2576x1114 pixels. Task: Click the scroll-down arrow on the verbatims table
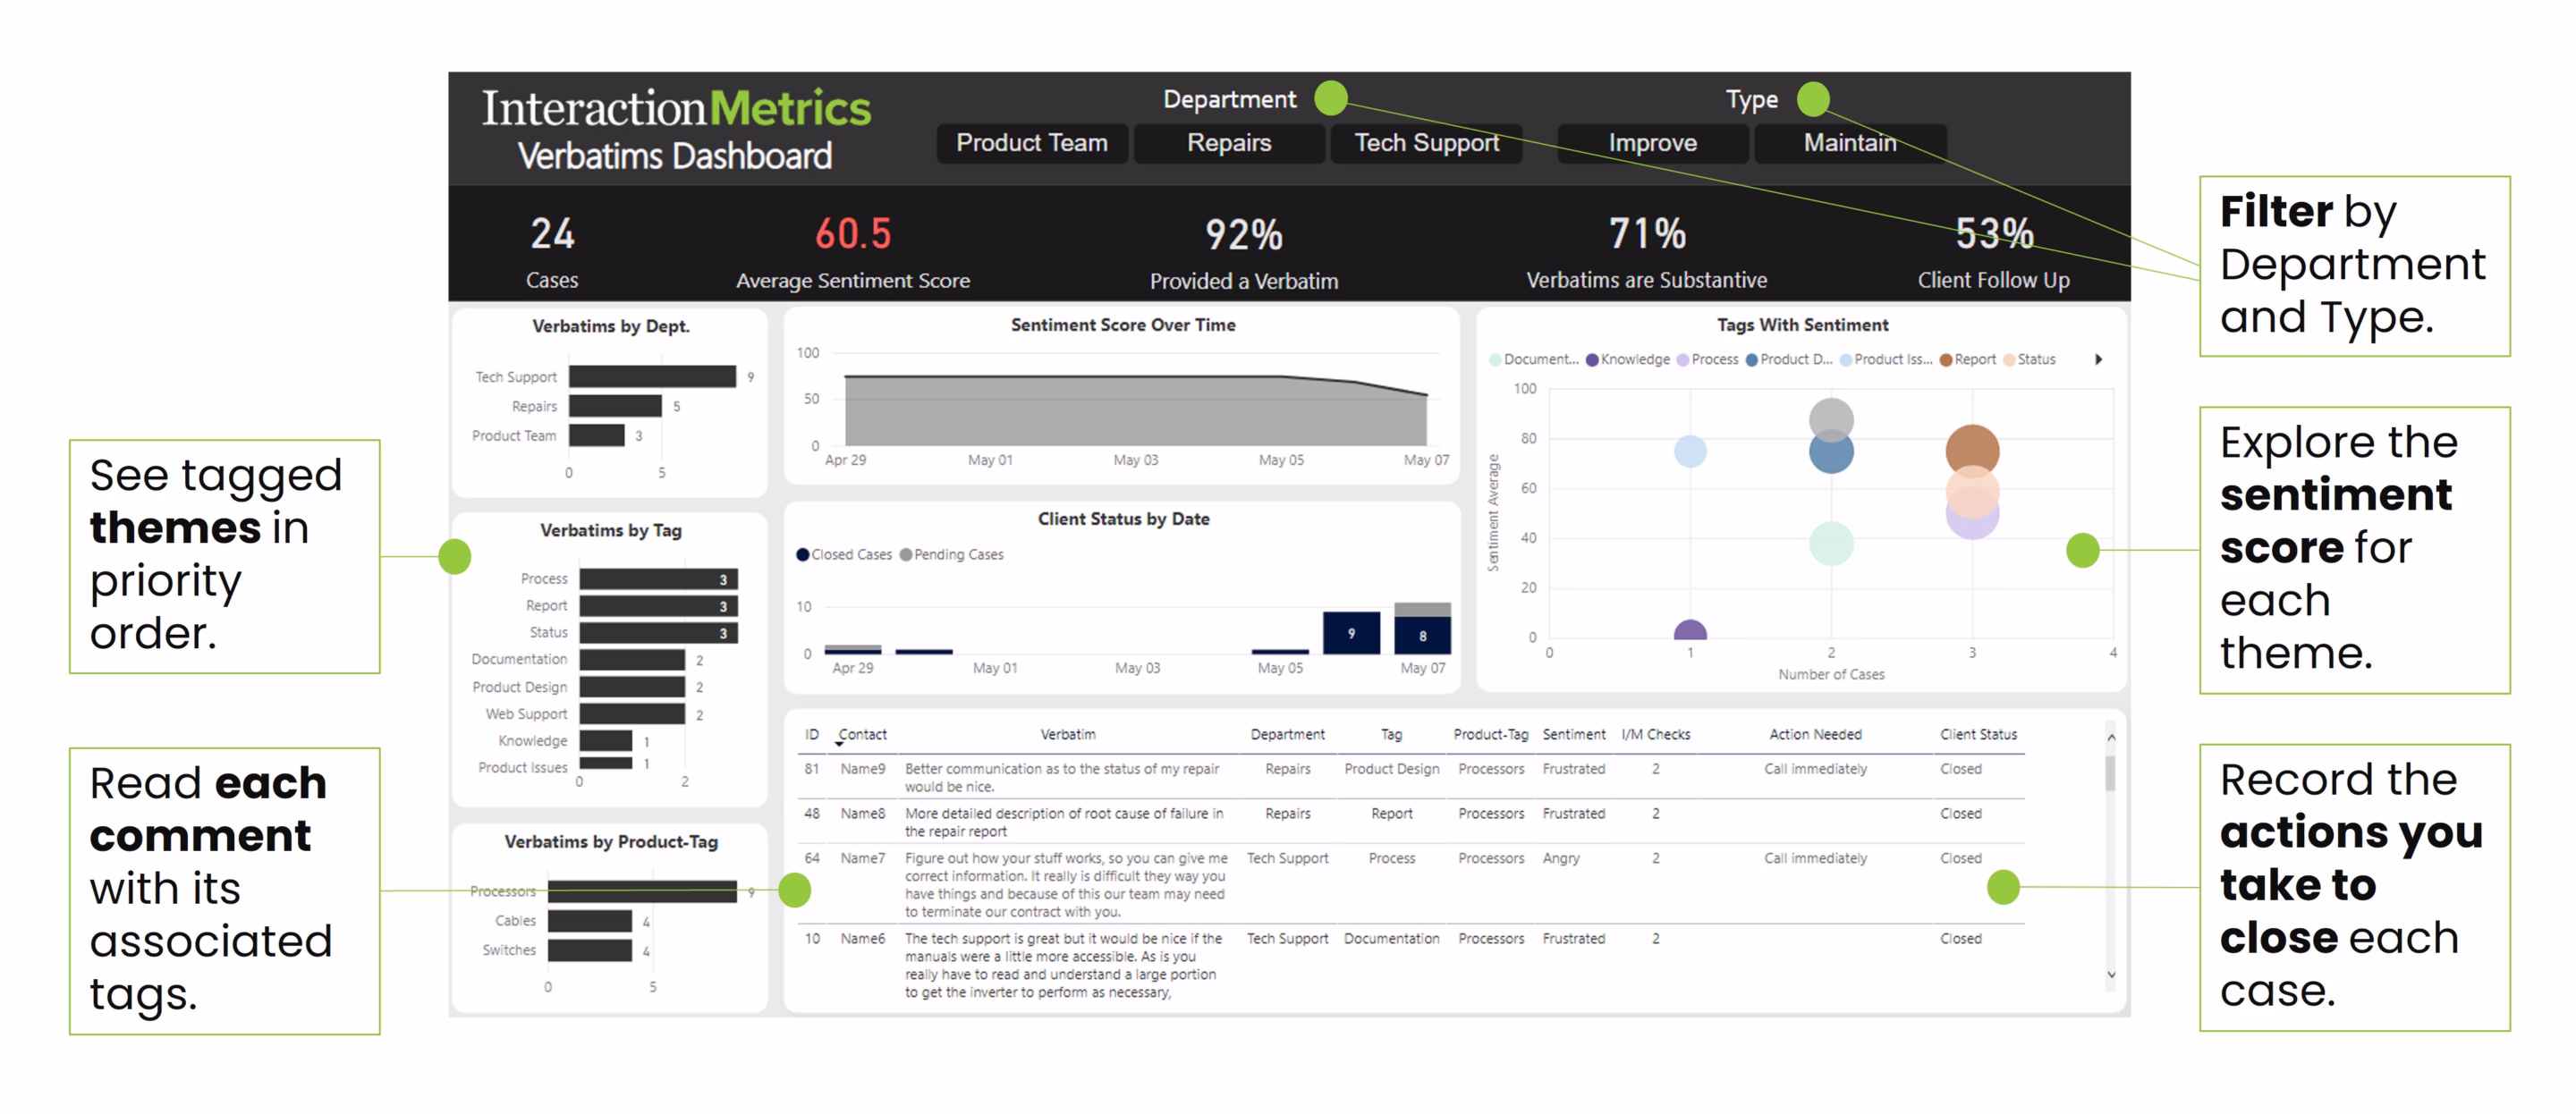coord(2111,974)
